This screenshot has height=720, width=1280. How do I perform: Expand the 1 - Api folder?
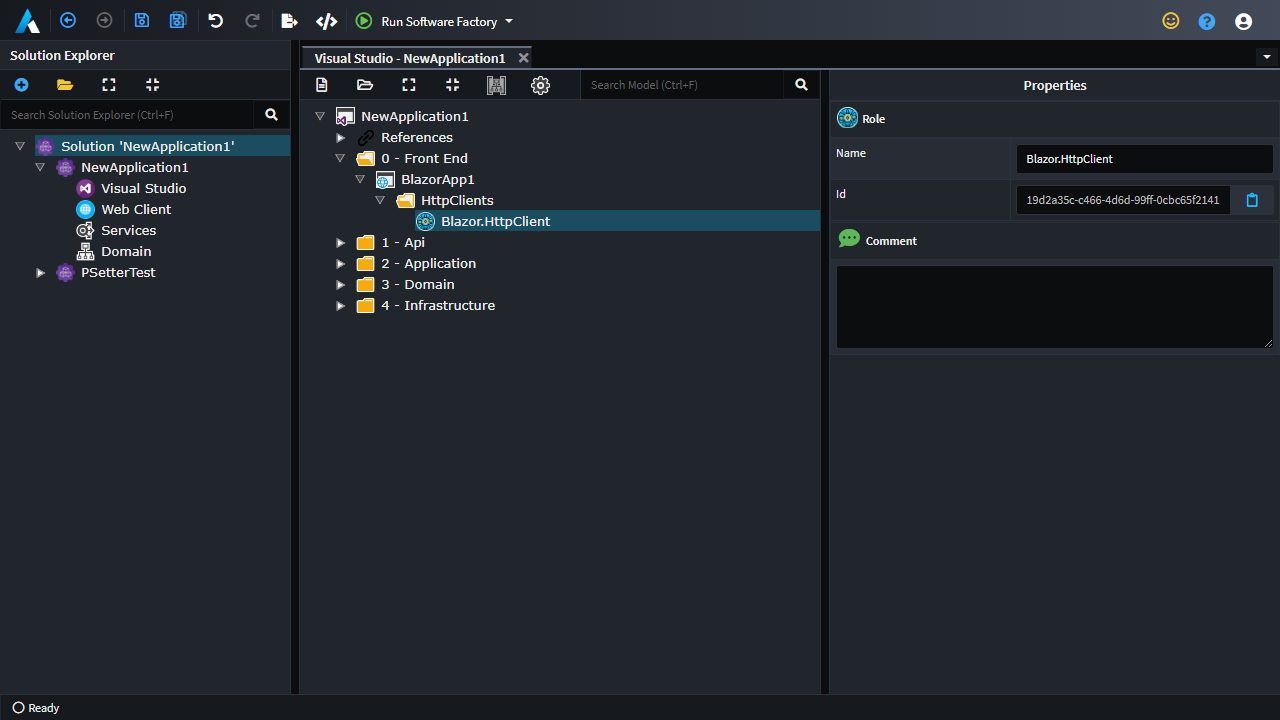[340, 242]
